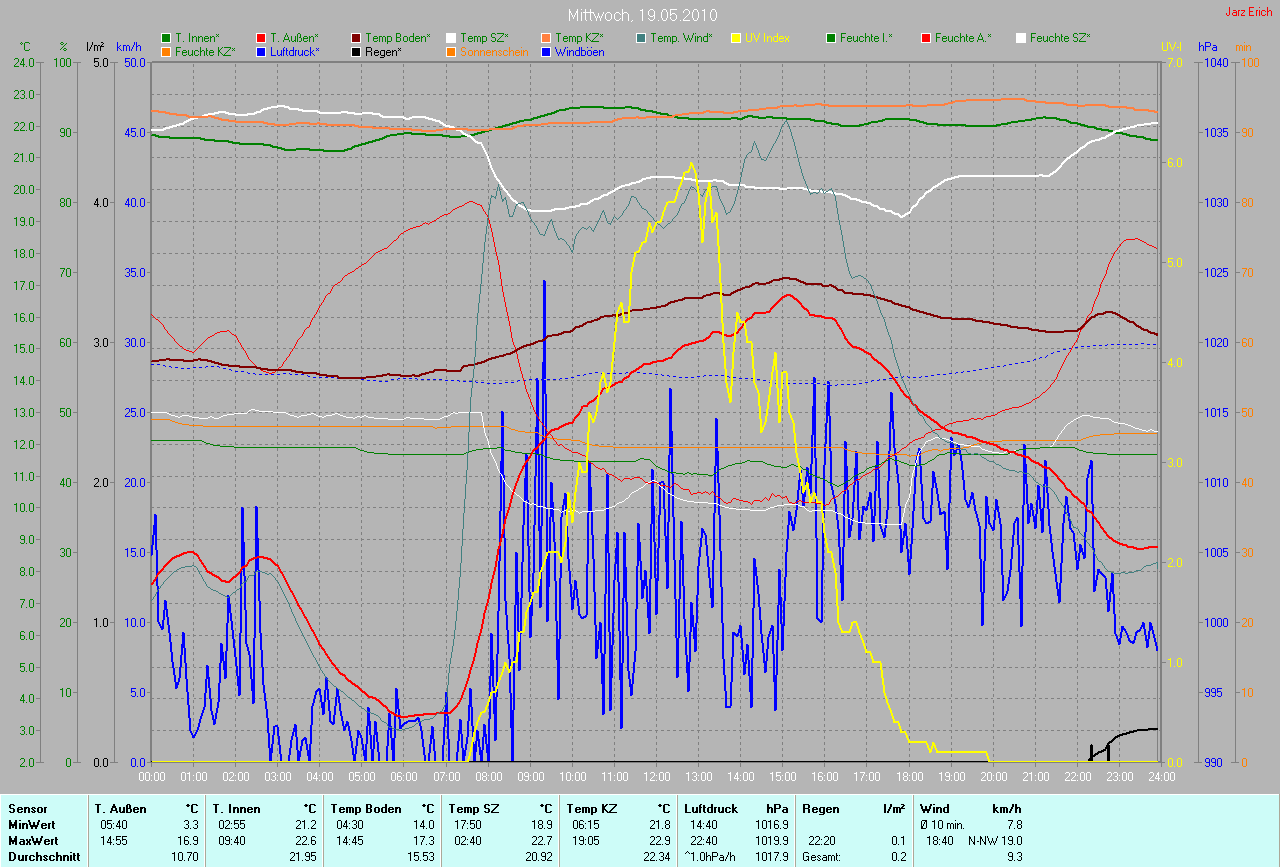The image size is (1280, 867).
Task: Select the red Feuchte A. legend swatch
Action: (x=926, y=38)
